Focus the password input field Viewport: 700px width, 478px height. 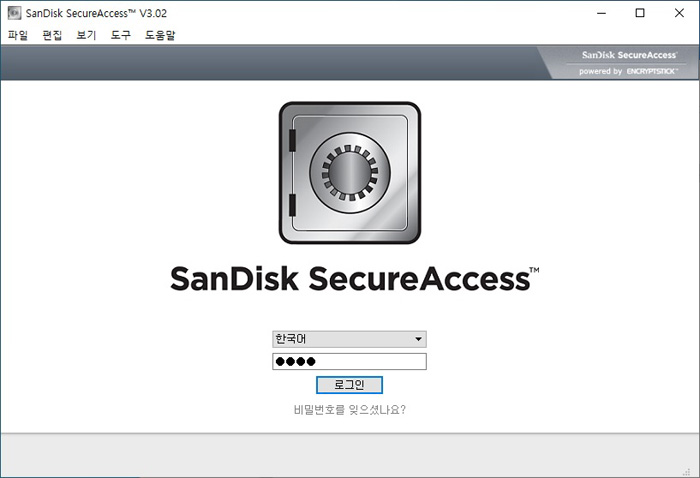349,362
